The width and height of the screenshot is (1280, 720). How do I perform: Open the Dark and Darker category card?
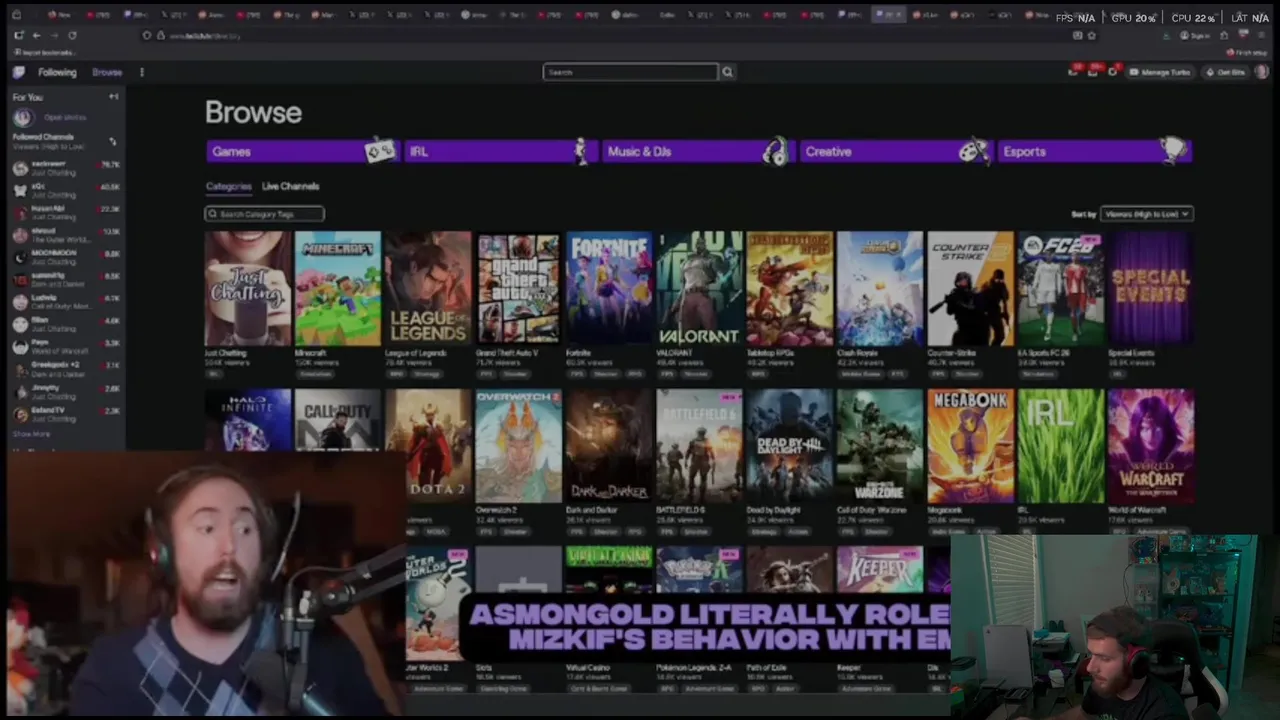coord(609,446)
